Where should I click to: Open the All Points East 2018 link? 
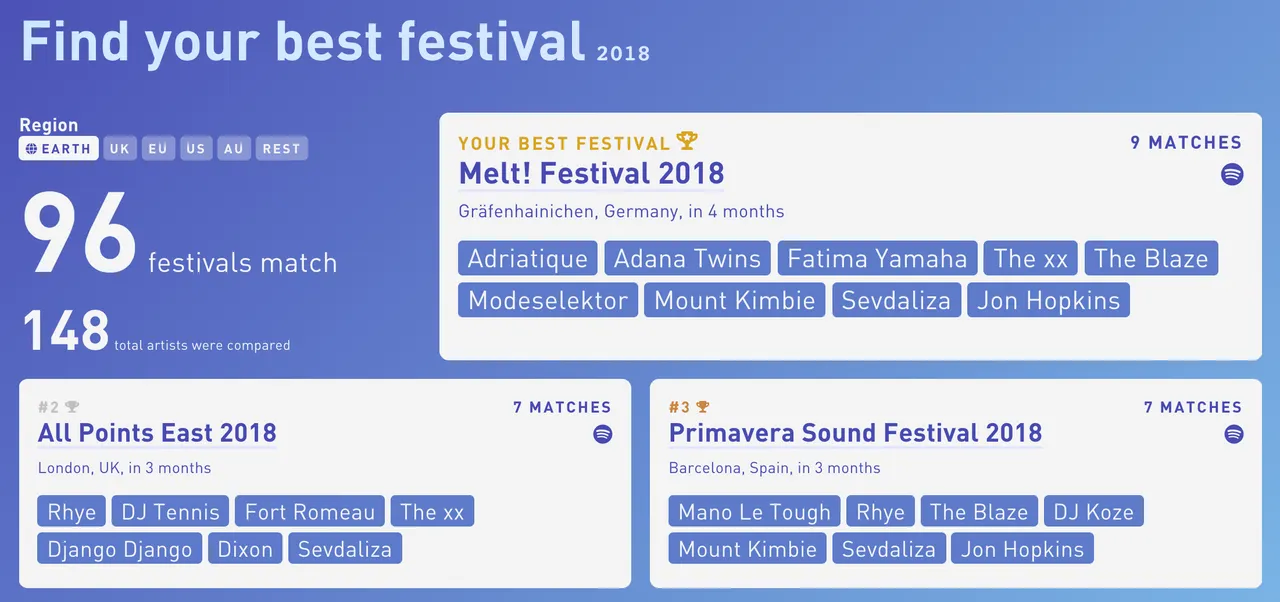point(157,433)
